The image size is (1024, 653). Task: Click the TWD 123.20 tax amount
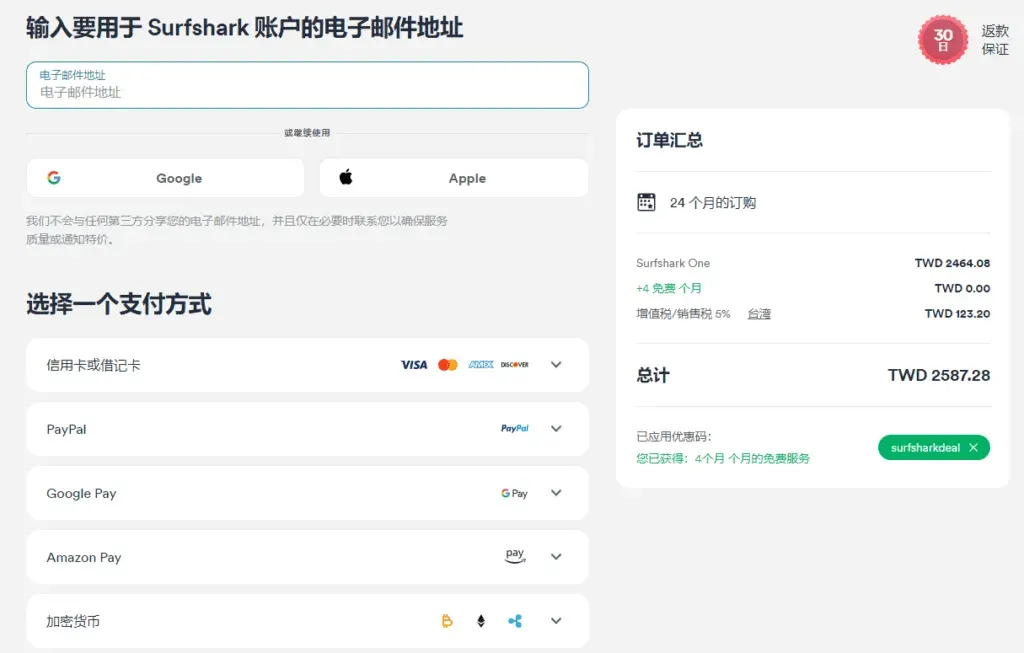pyautogui.click(x=957, y=313)
